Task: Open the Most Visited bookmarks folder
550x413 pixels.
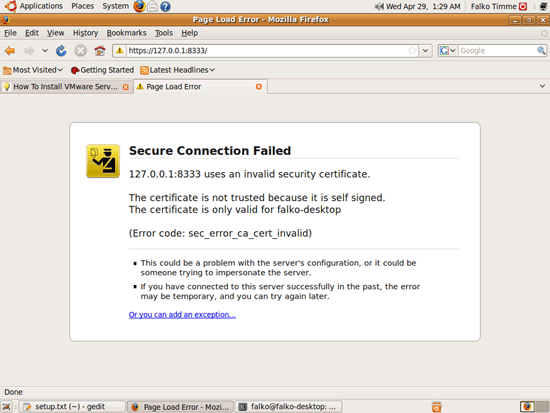Action: 33,70
